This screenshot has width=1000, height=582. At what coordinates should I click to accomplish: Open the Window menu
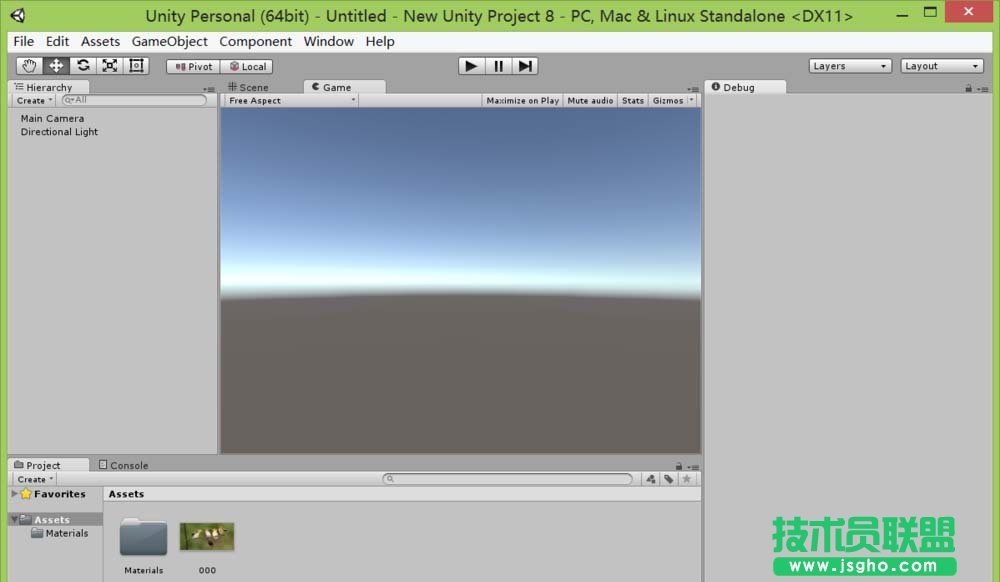pyautogui.click(x=328, y=41)
